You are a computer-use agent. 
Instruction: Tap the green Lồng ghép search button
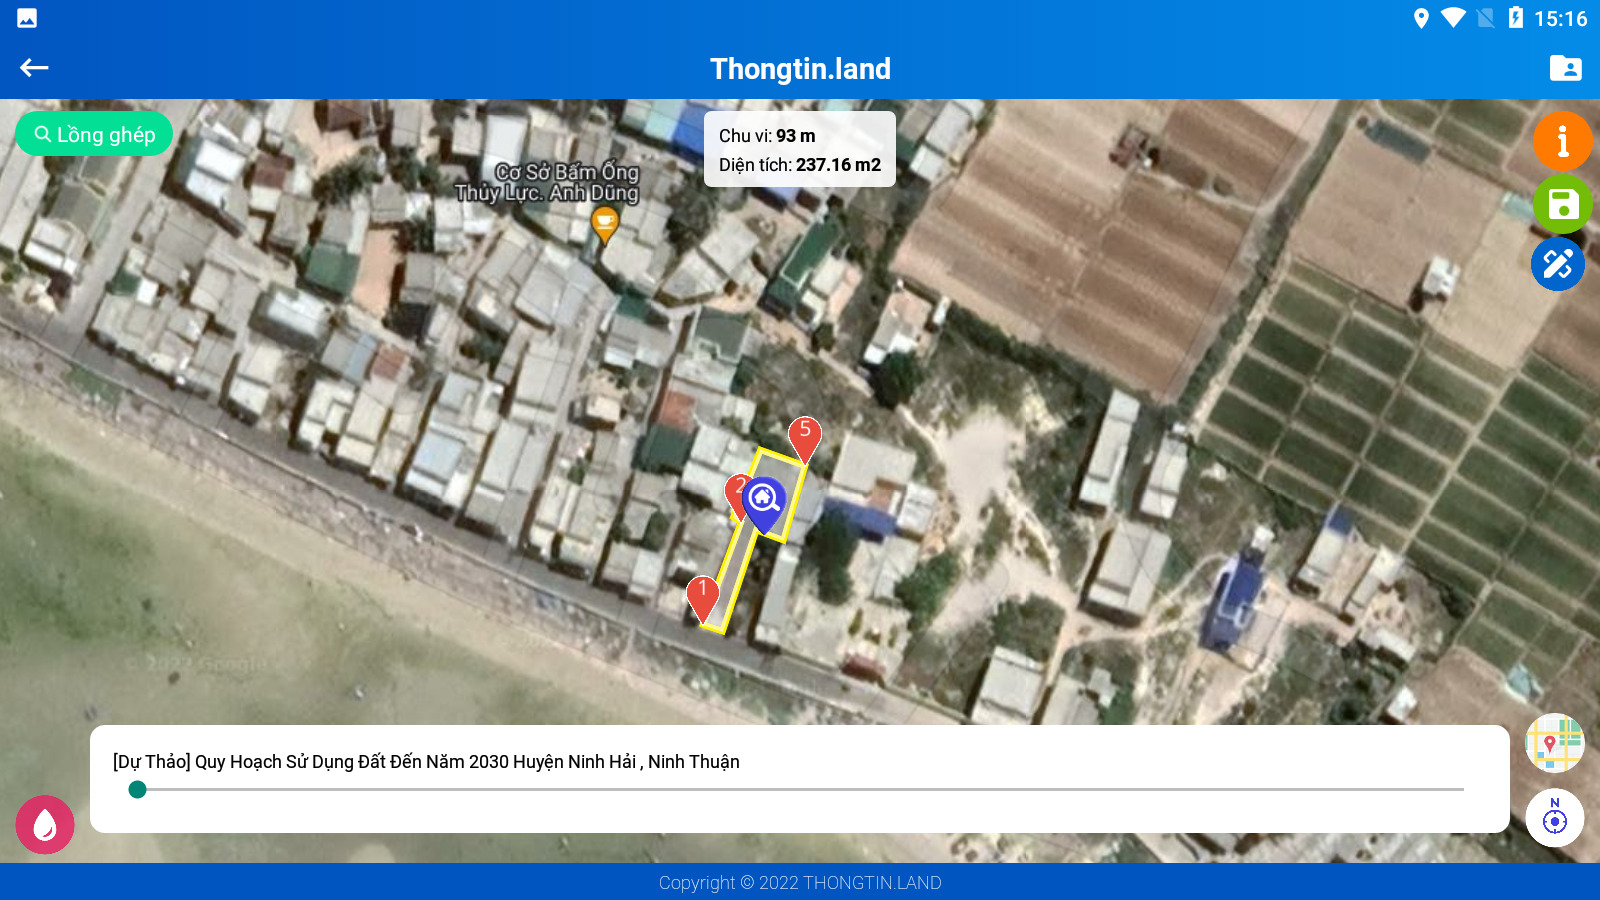pos(94,134)
